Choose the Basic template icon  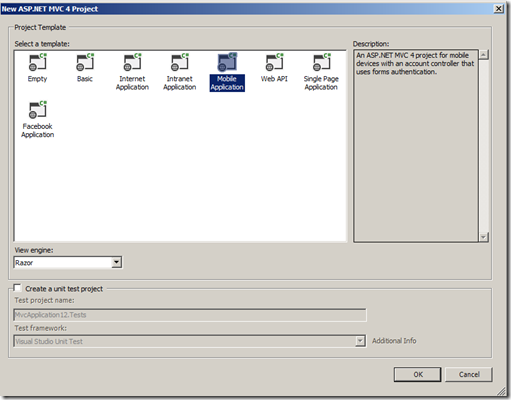(x=85, y=62)
